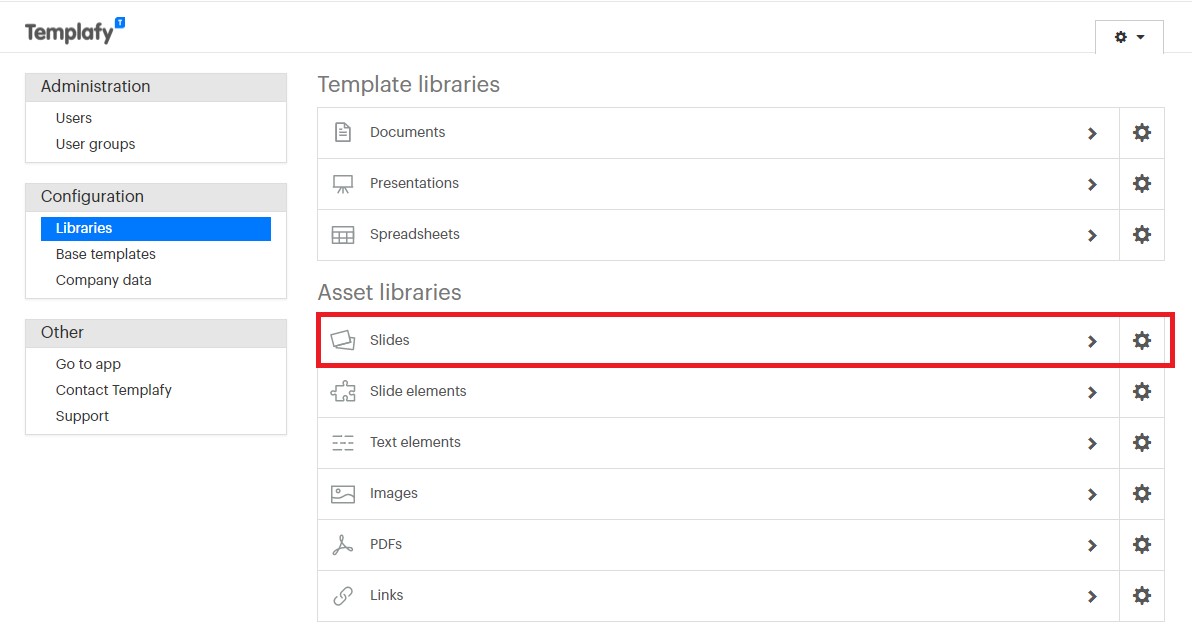Expand the Presentations library chevron
The width and height of the screenshot is (1193, 633).
[1092, 183]
